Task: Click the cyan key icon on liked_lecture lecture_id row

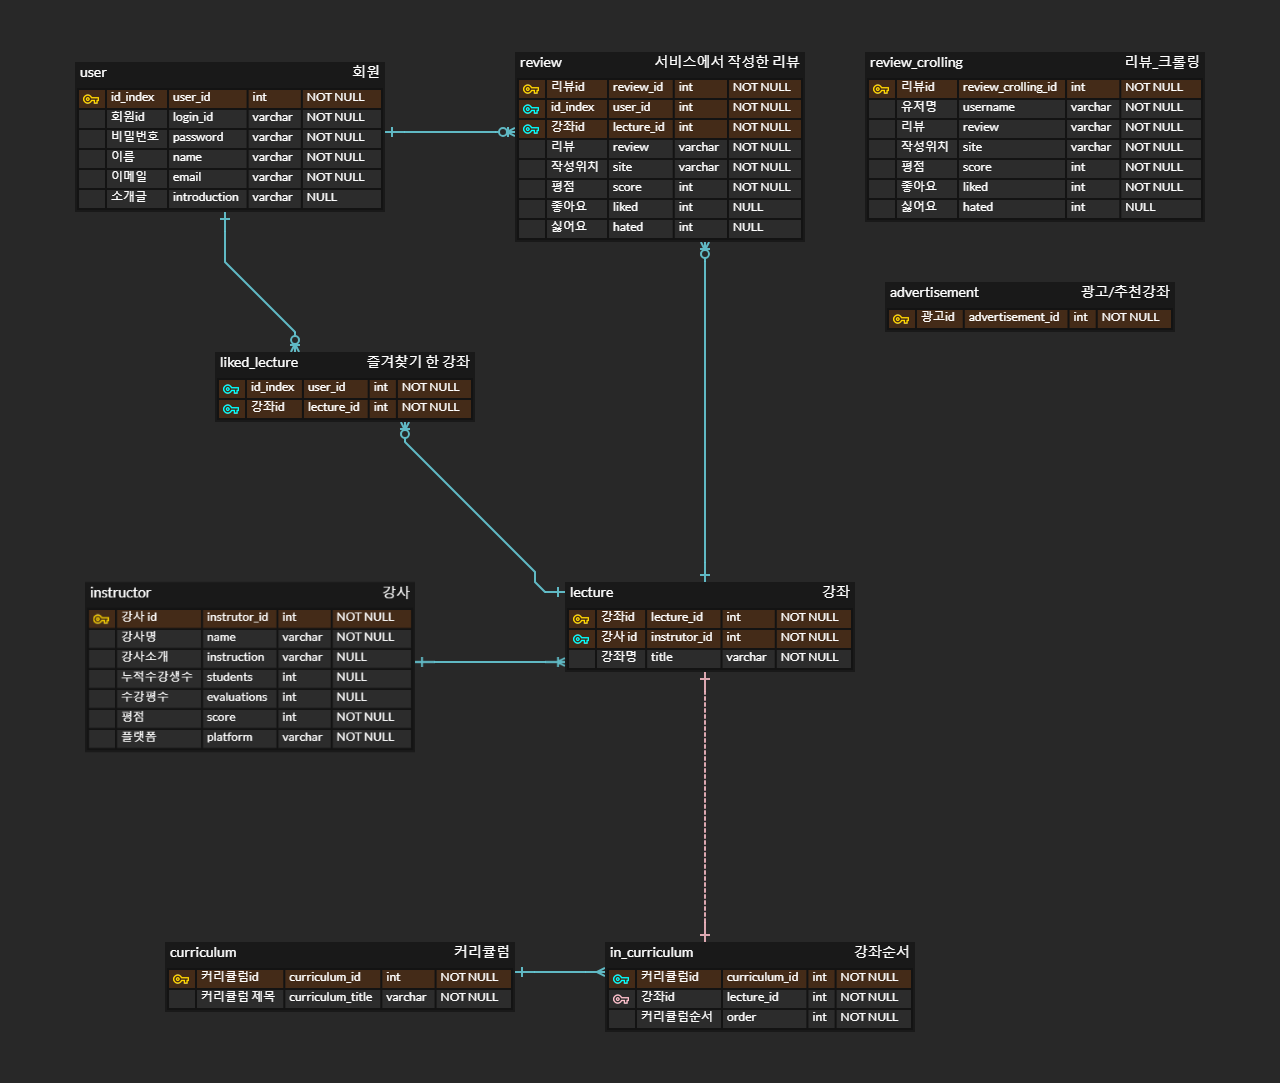Action: pyautogui.click(x=231, y=409)
